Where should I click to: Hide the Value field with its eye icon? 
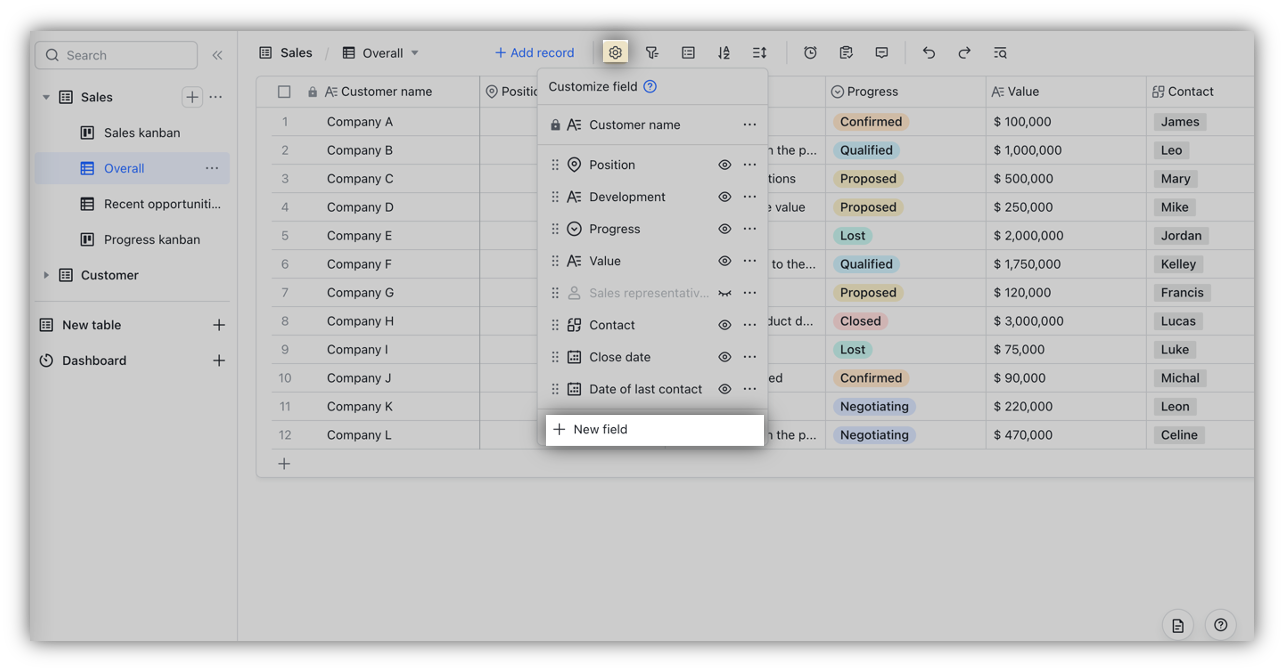click(x=725, y=261)
